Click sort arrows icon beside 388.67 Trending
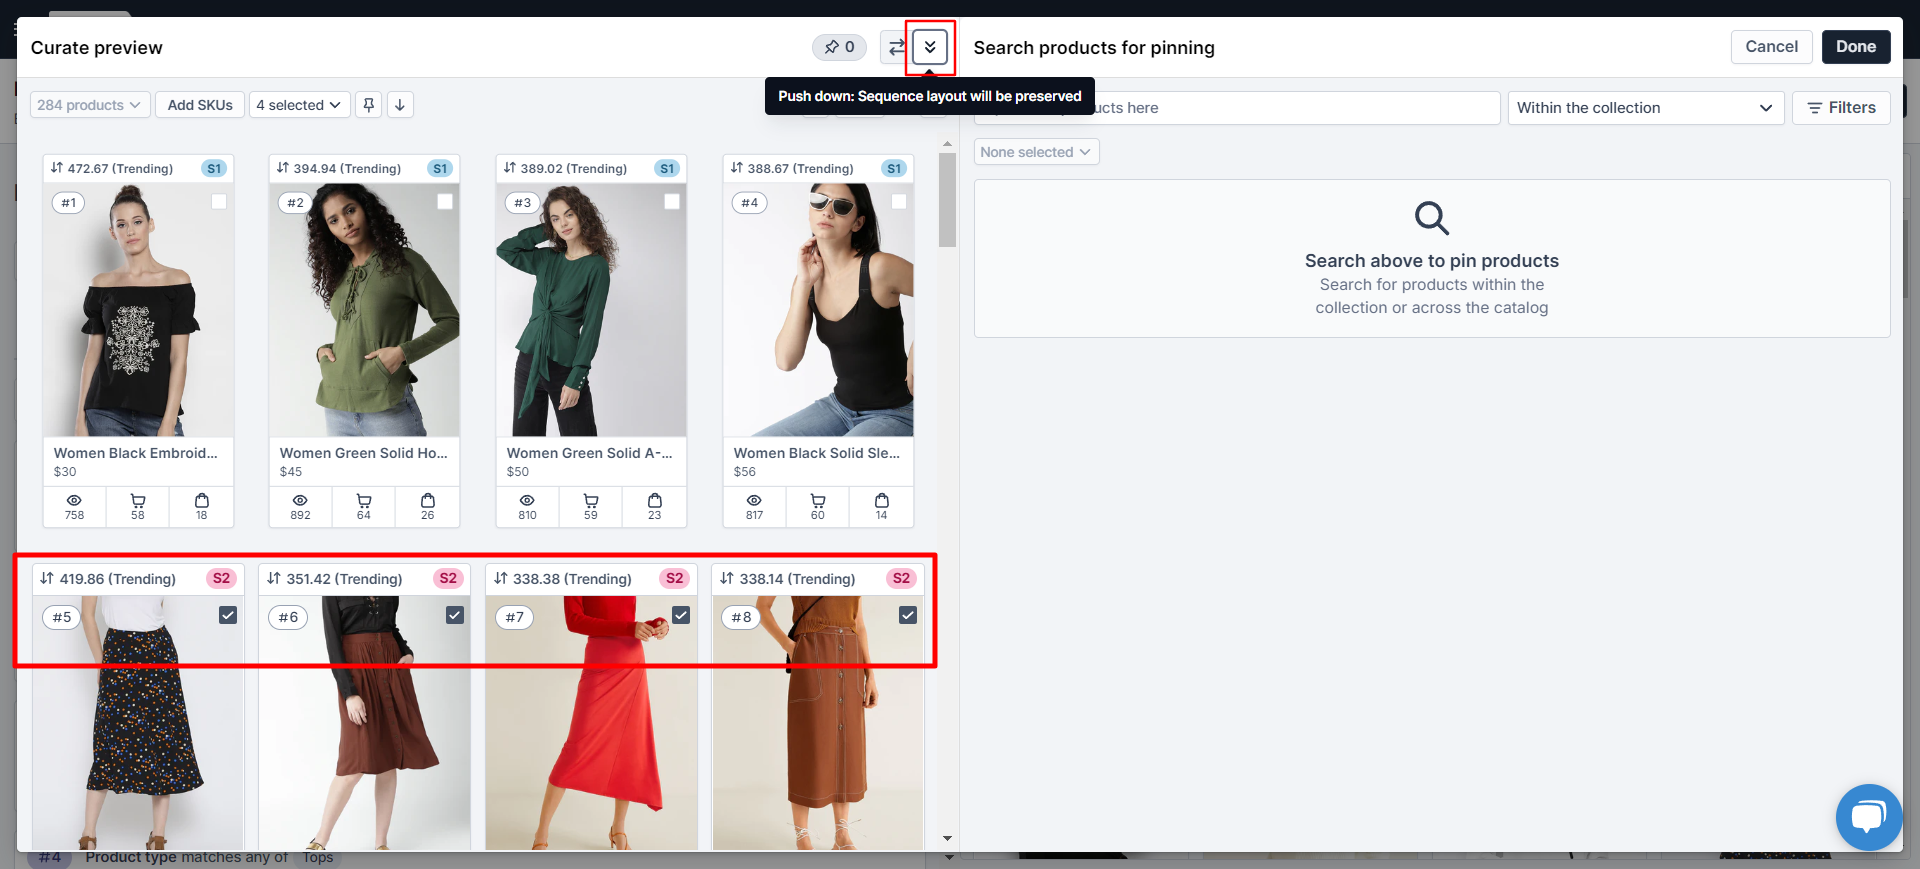 click(x=737, y=168)
